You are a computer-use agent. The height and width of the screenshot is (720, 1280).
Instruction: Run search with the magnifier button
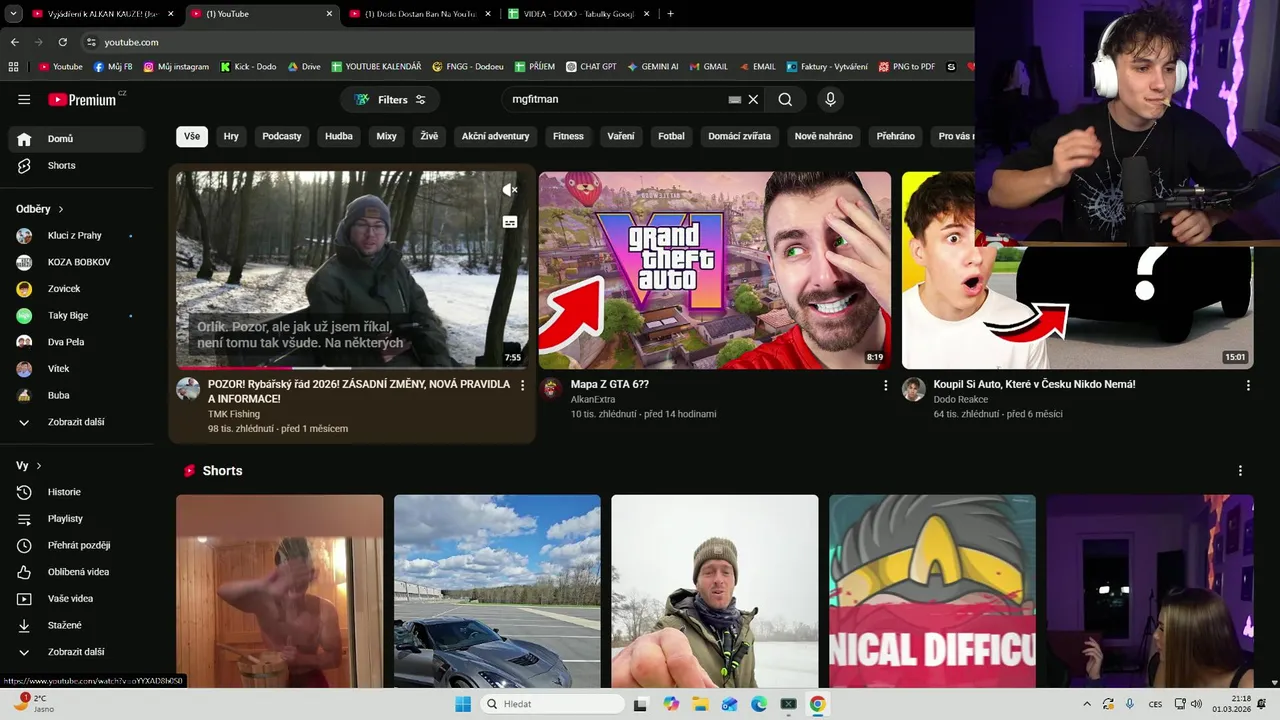pos(785,99)
